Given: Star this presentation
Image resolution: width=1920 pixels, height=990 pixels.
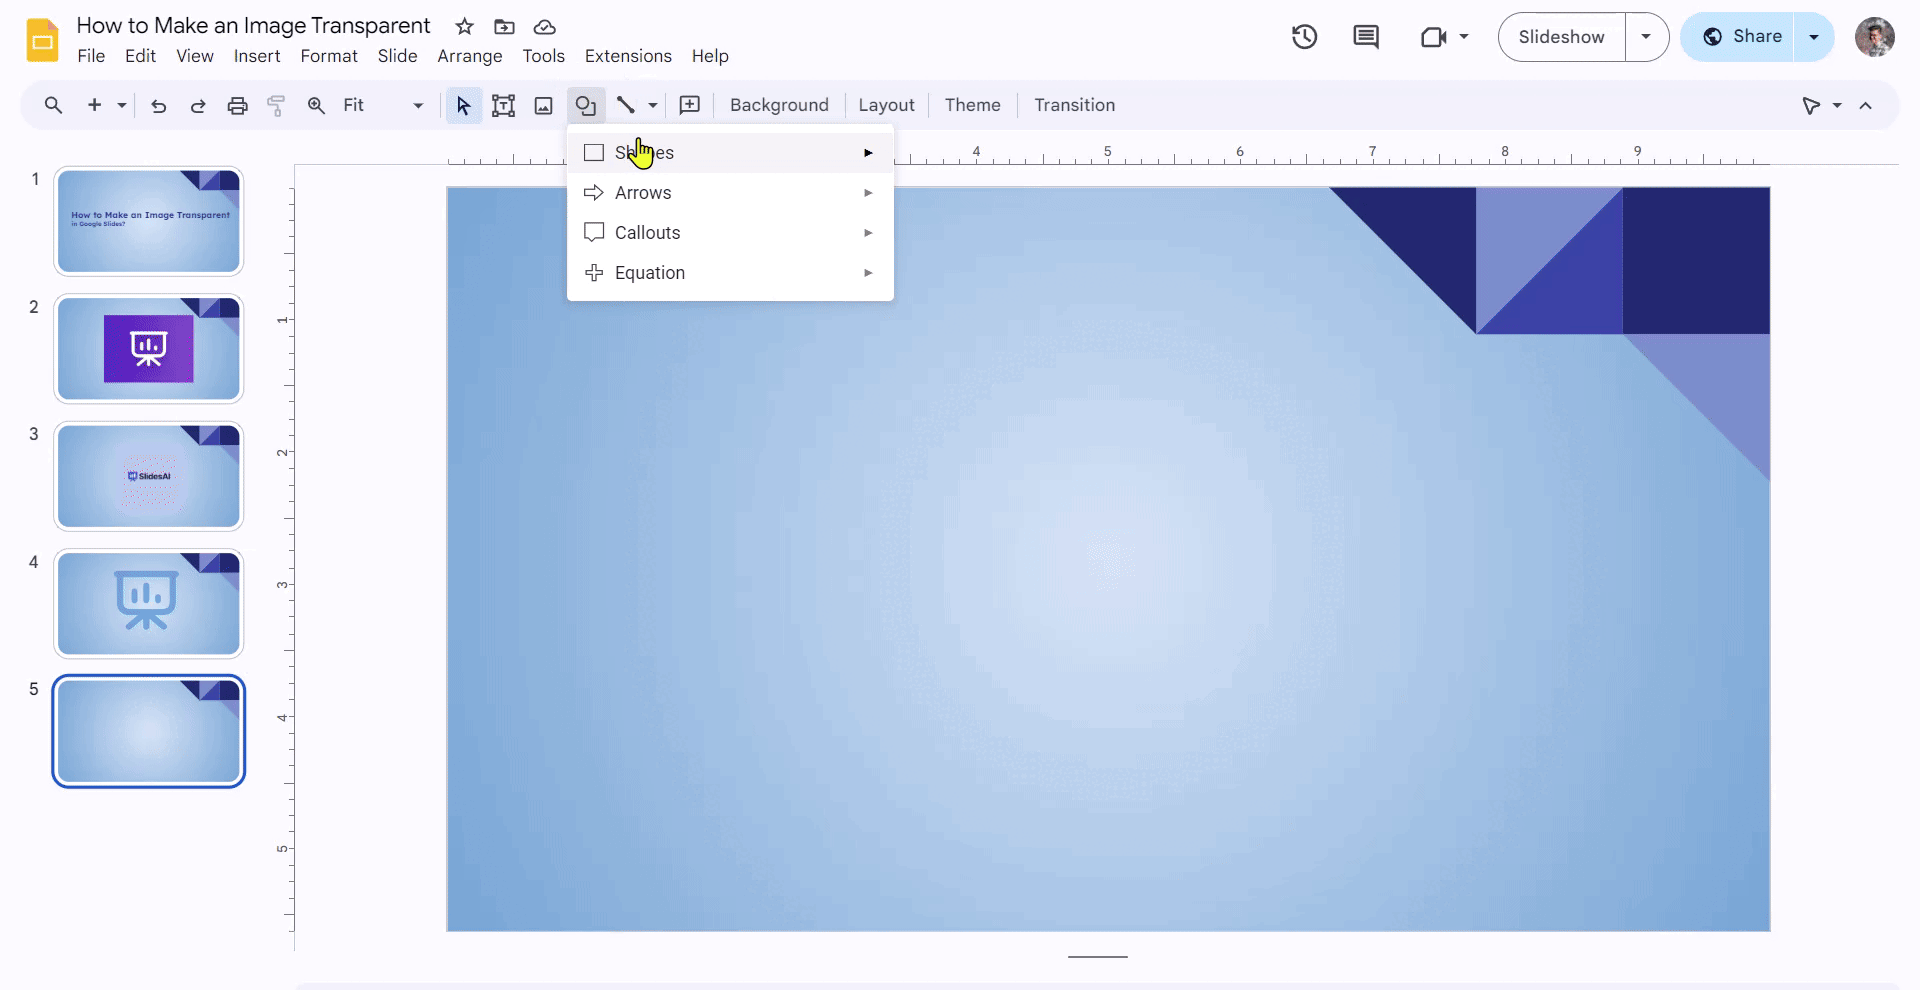Looking at the screenshot, I should click(x=464, y=27).
